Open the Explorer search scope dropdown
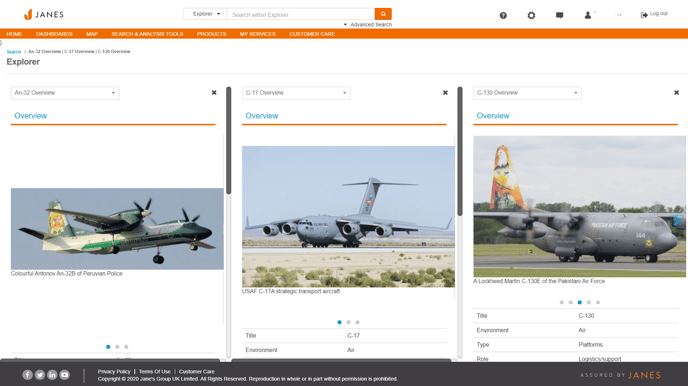The width and height of the screenshot is (688, 386). 205,14
